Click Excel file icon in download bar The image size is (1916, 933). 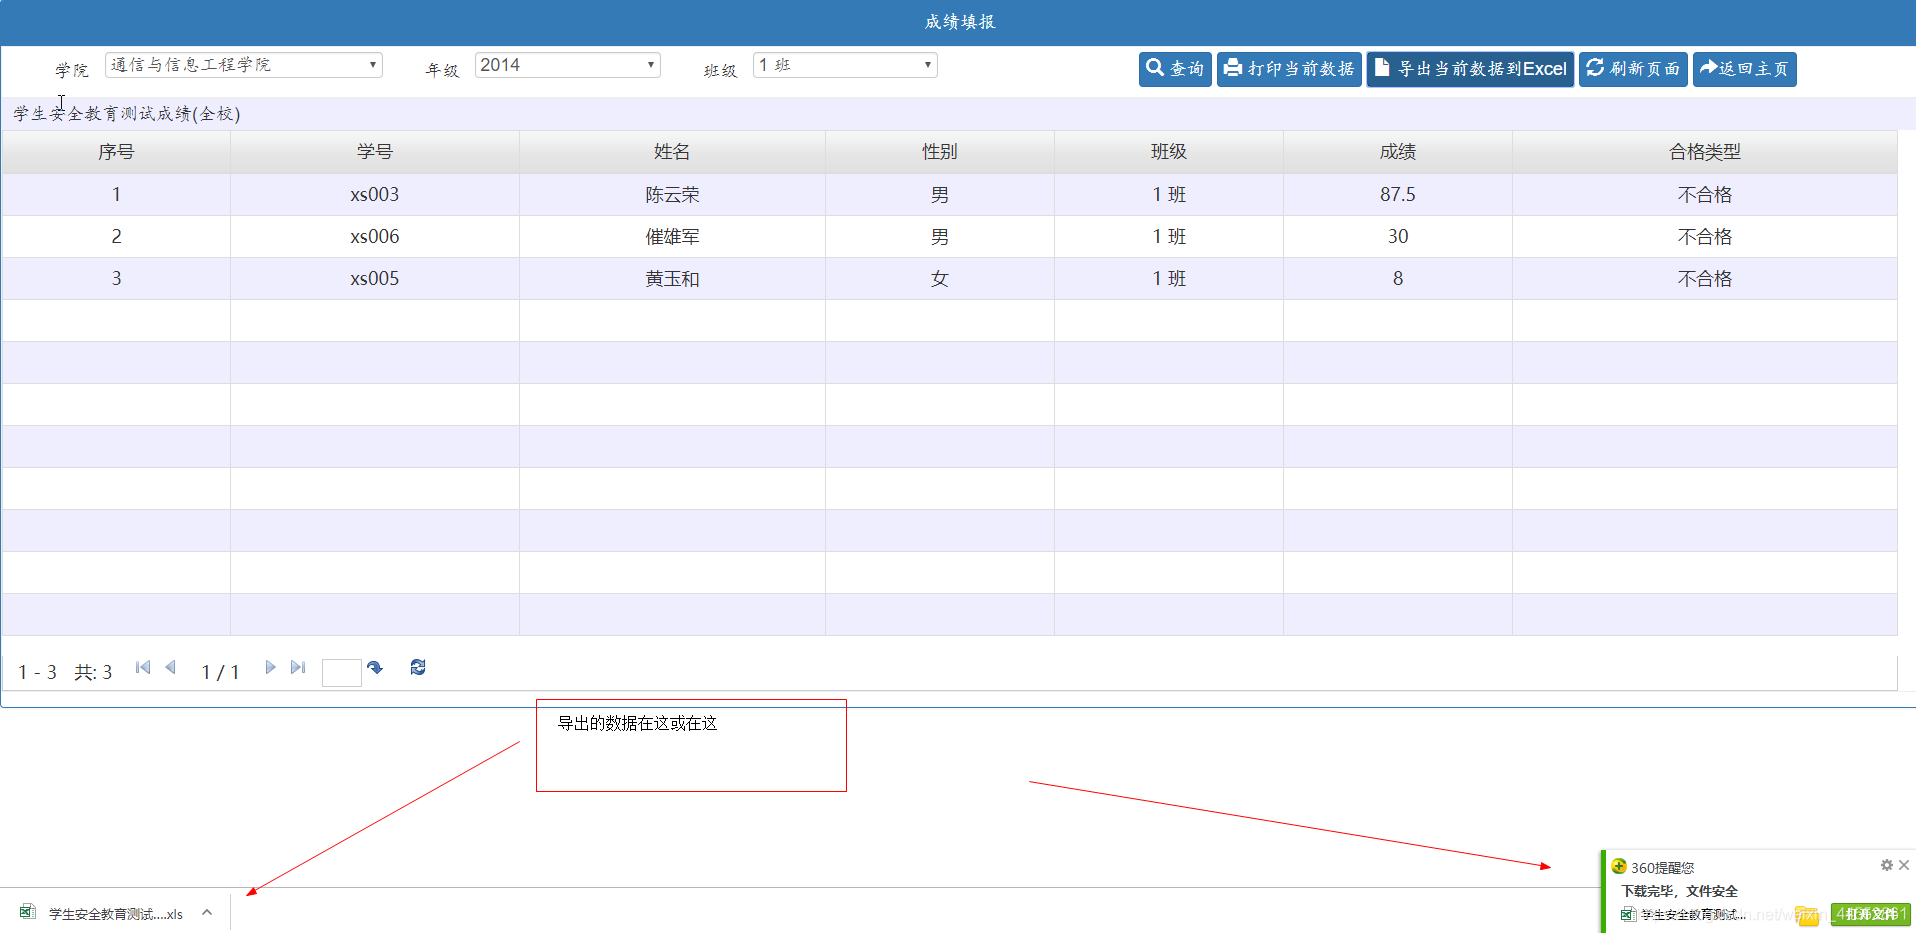point(28,912)
